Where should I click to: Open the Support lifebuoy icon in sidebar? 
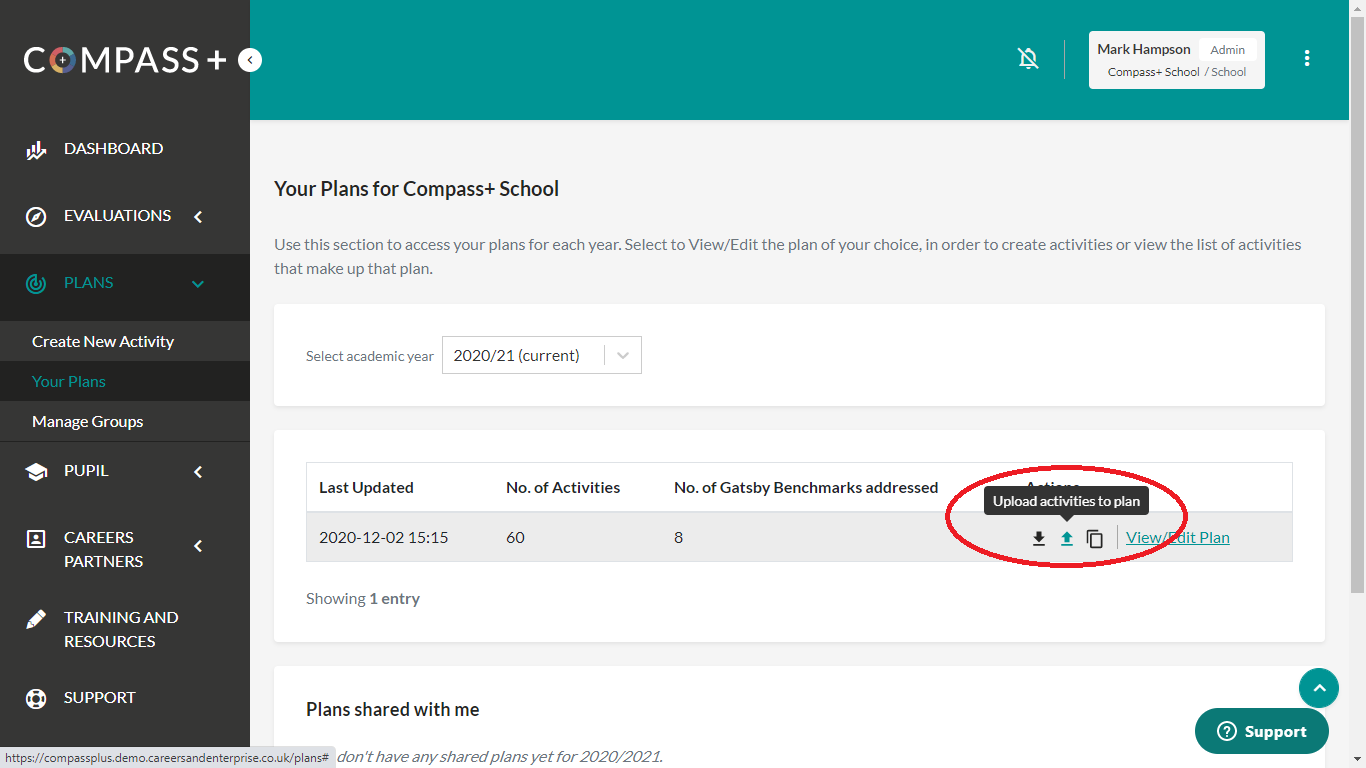click(36, 697)
